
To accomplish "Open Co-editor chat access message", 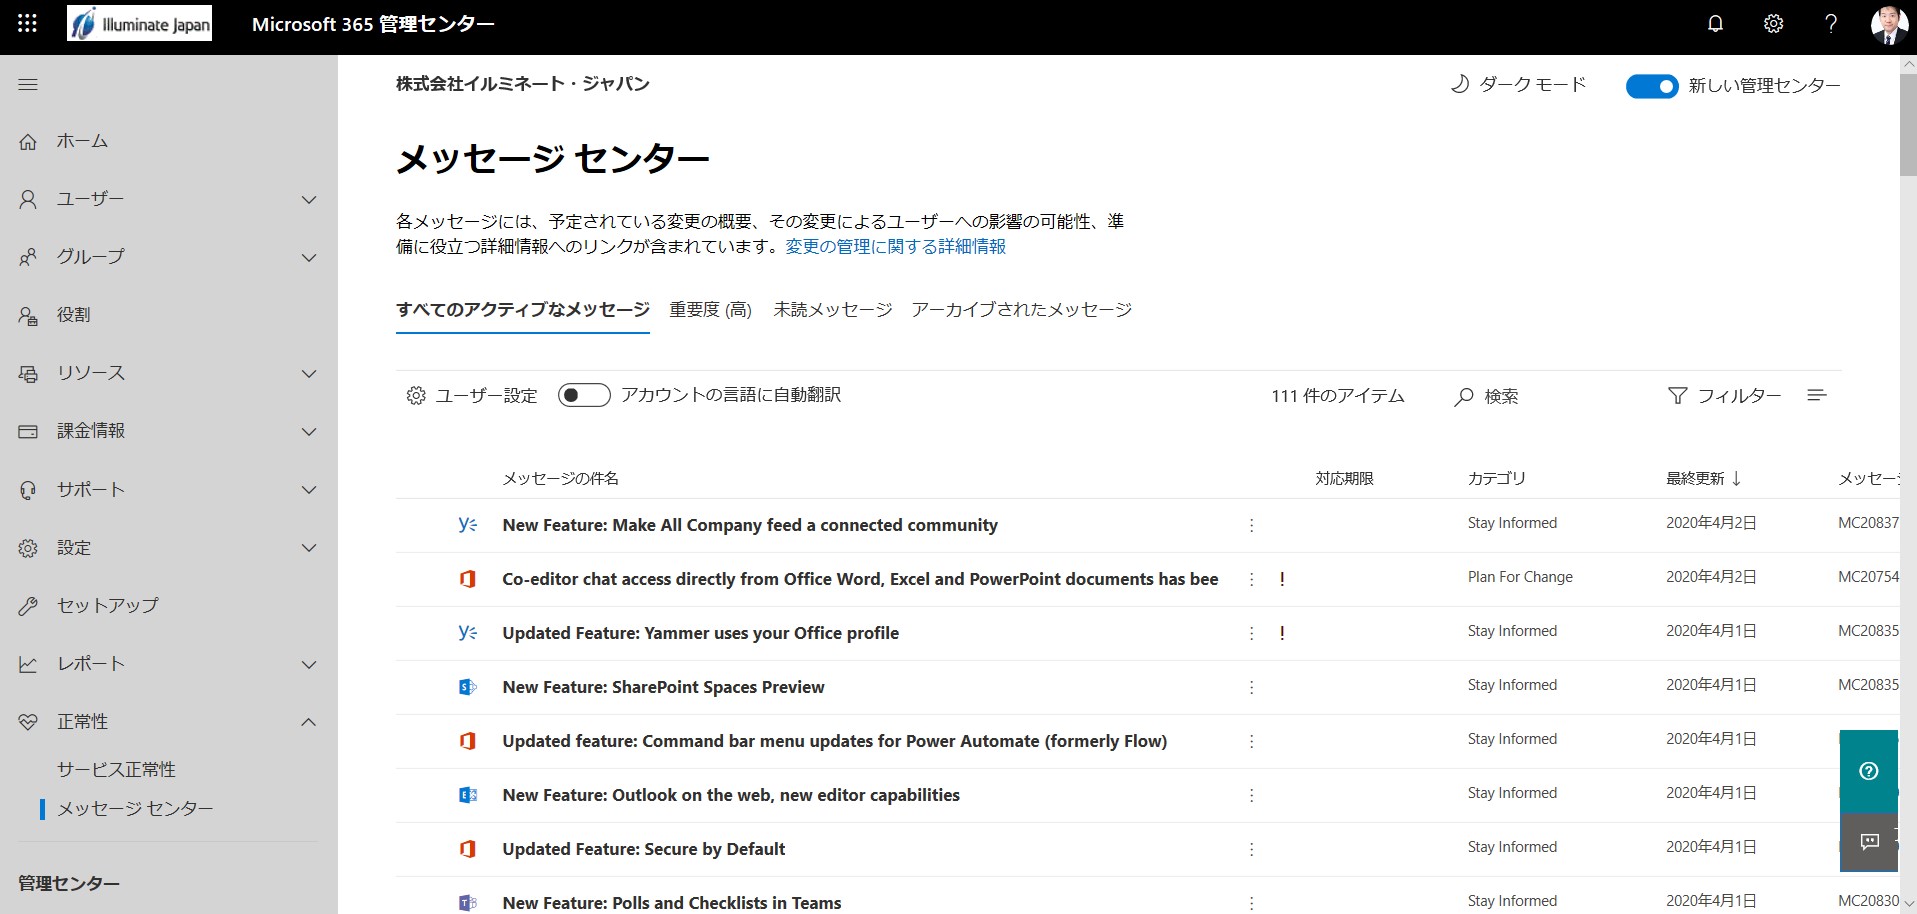I will tap(860, 579).
